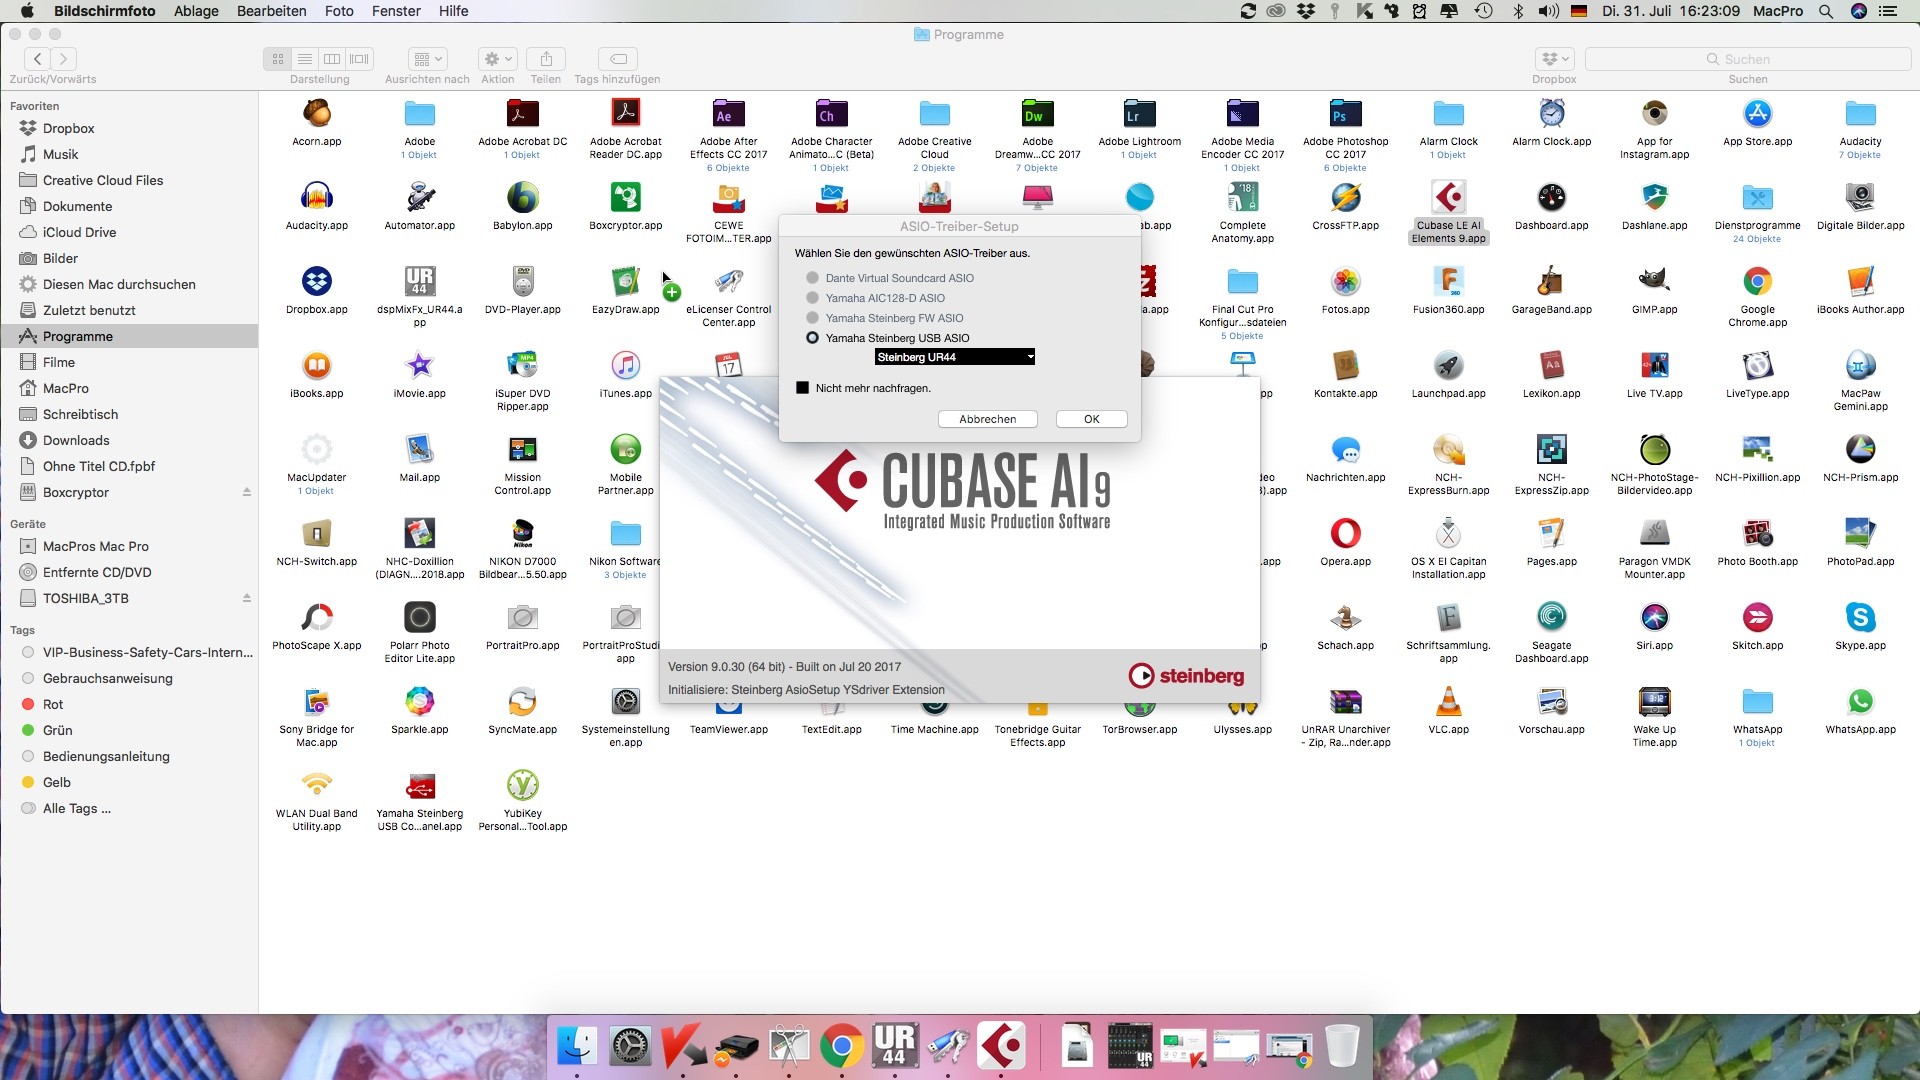Open eLicenser Control Center.app icon

[729, 282]
